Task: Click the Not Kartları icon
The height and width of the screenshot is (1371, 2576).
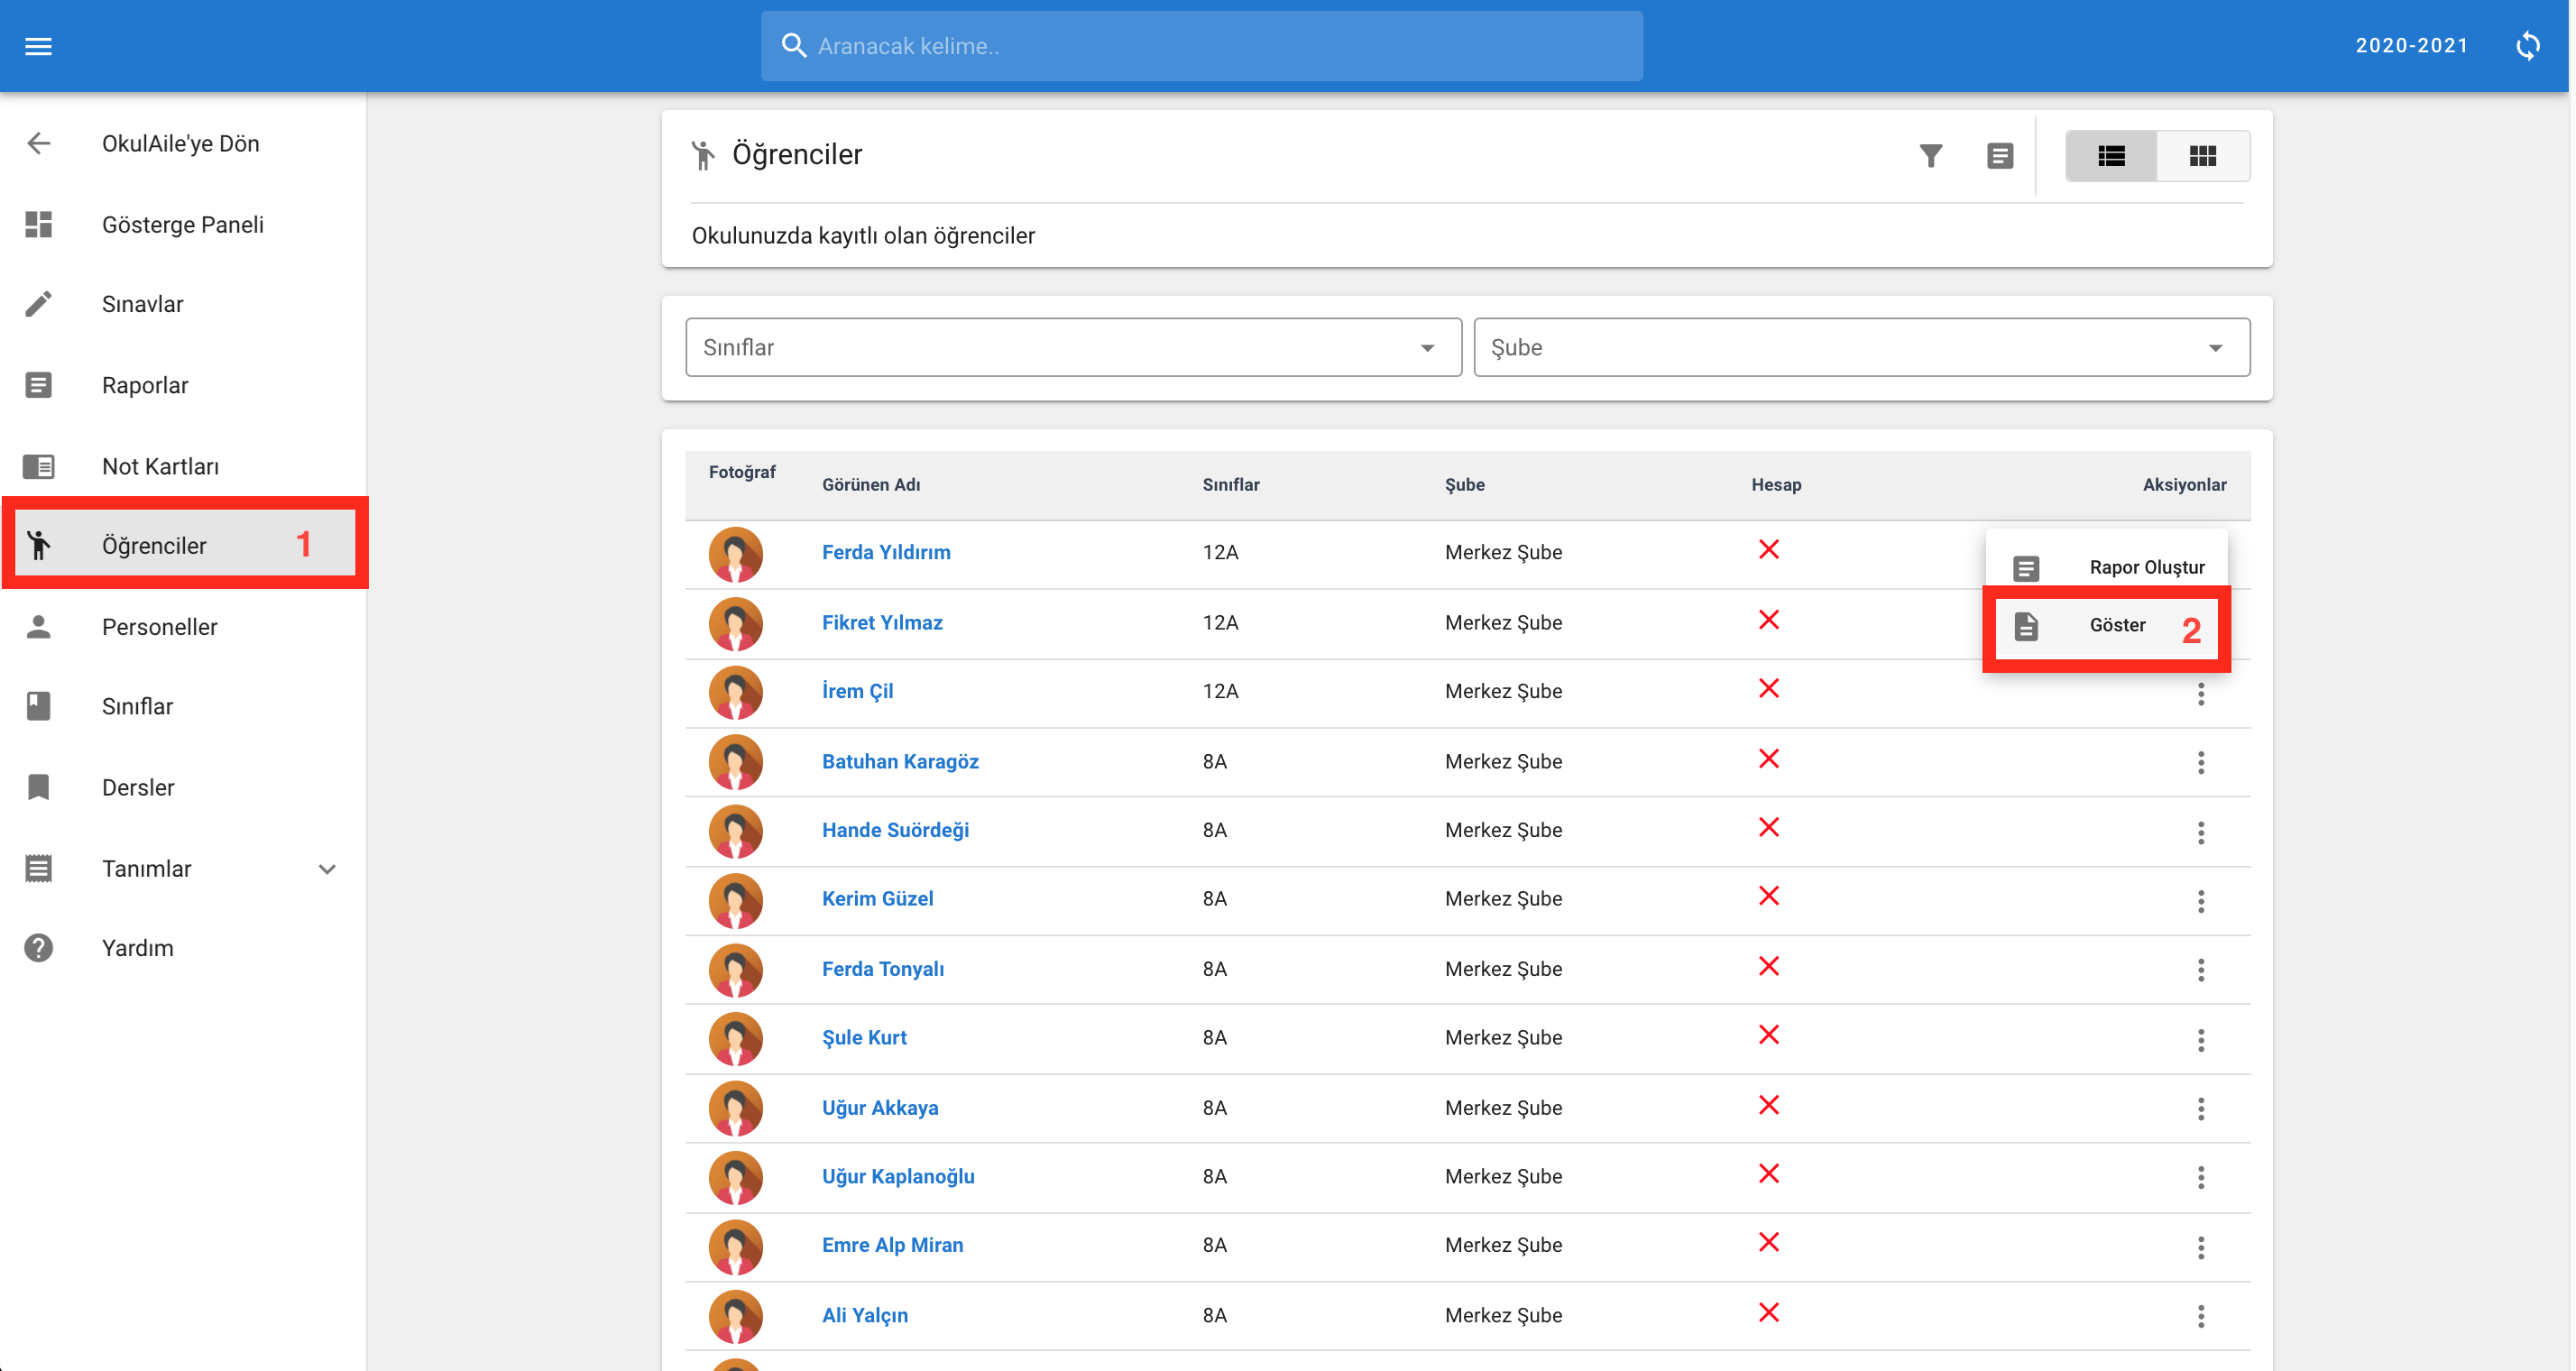Action: click(x=38, y=466)
